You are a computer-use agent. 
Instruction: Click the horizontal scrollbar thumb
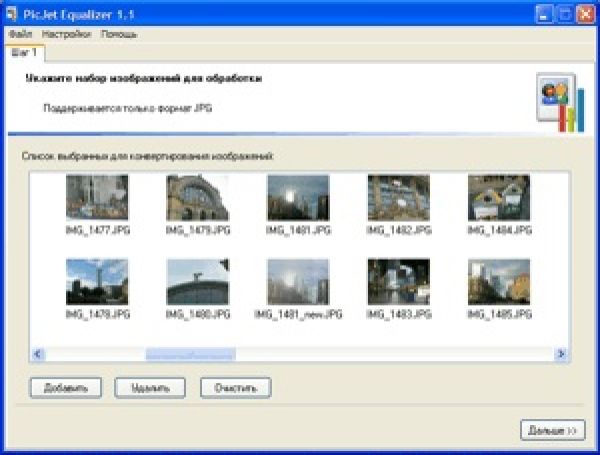tap(191, 354)
